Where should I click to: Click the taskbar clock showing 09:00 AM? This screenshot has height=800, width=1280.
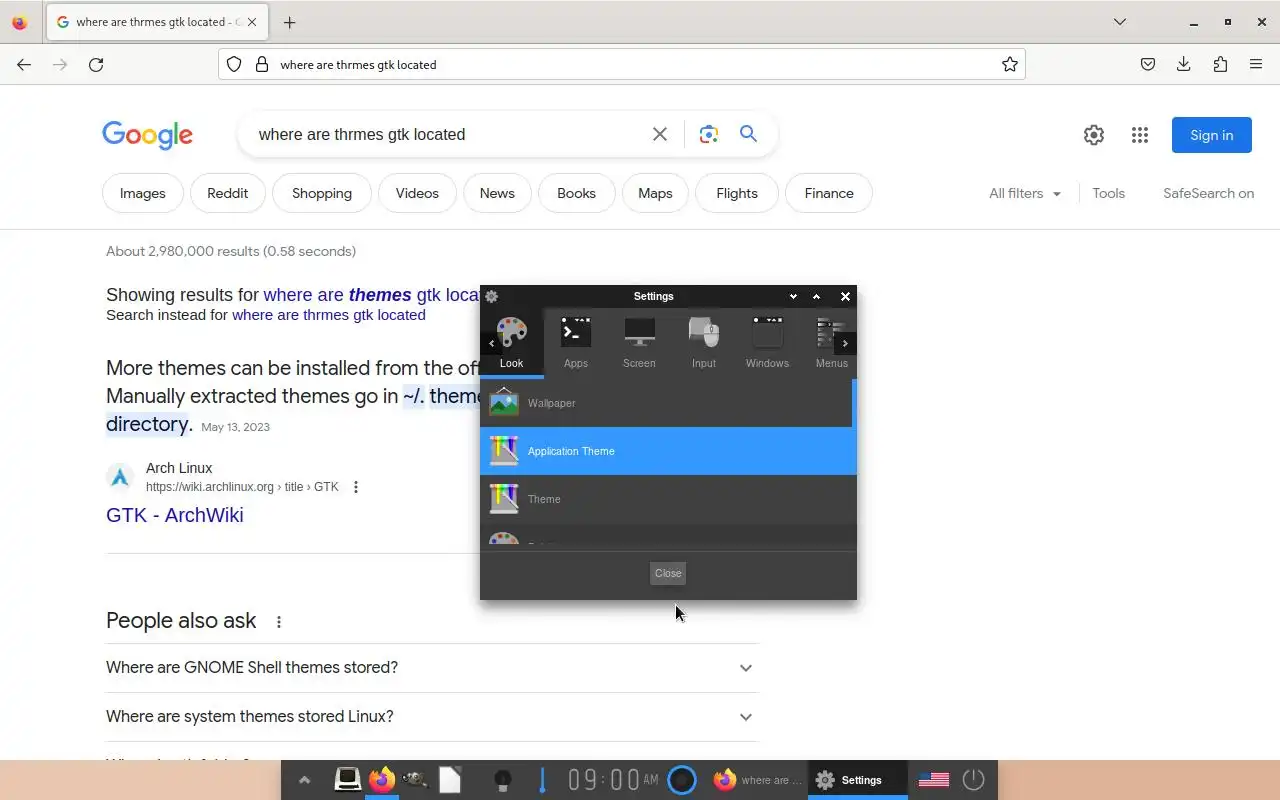point(613,780)
